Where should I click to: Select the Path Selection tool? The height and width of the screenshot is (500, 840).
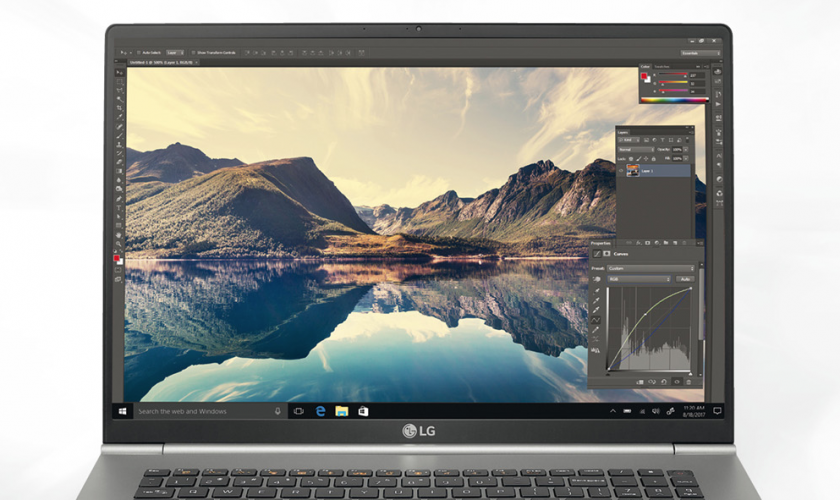[x=119, y=217]
